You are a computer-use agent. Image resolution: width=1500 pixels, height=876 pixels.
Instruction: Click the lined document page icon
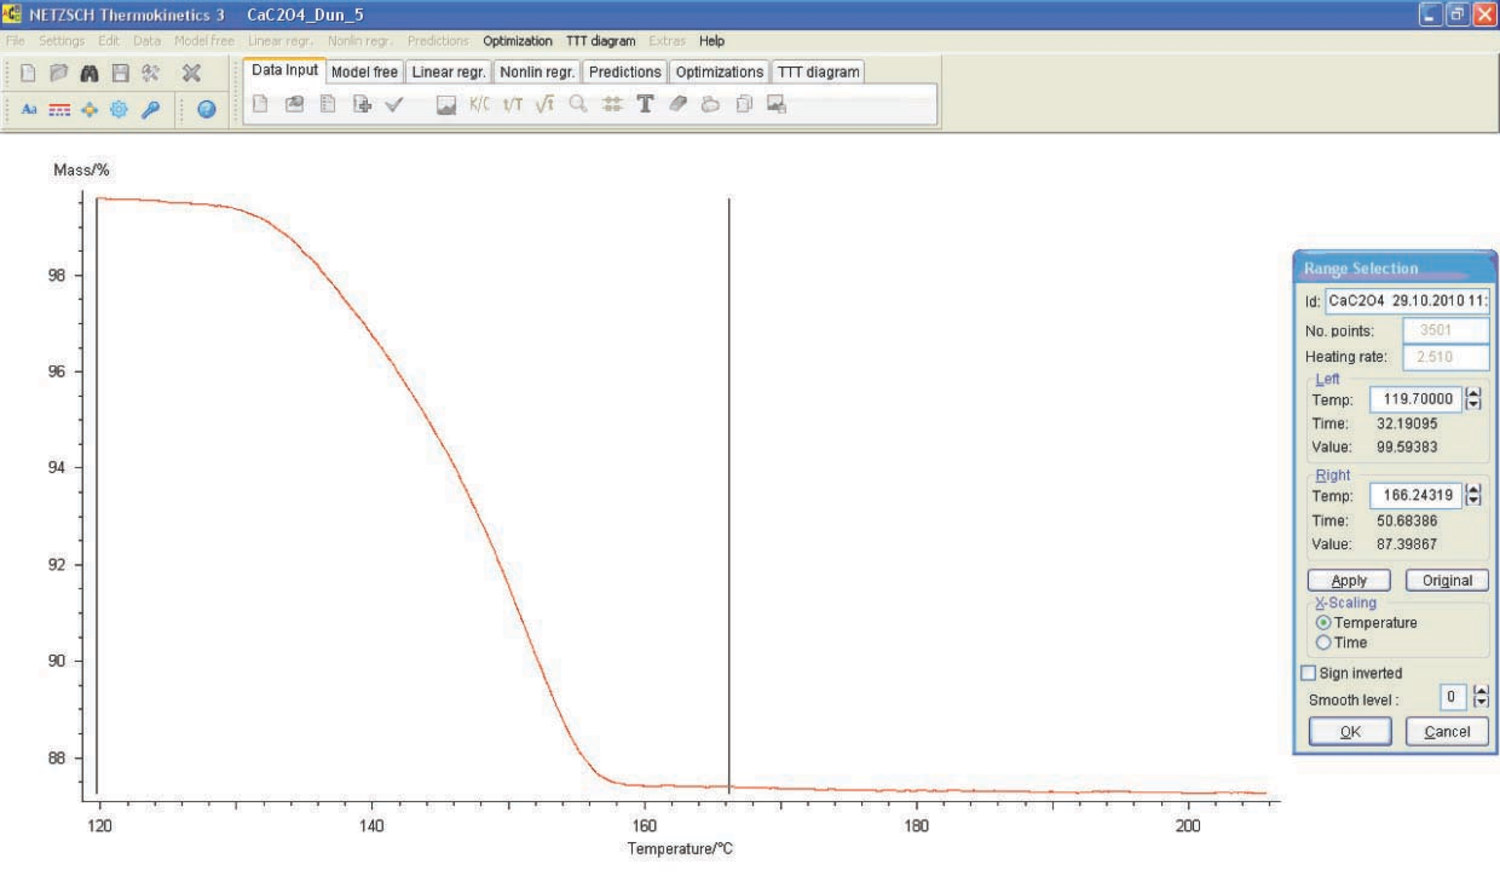click(x=328, y=104)
